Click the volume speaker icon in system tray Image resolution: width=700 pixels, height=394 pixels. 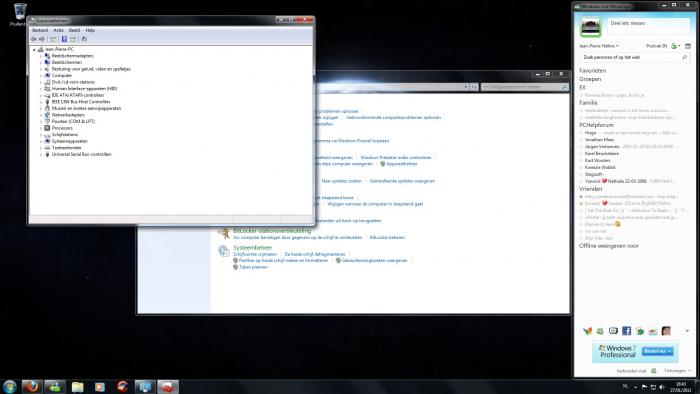click(x=662, y=387)
